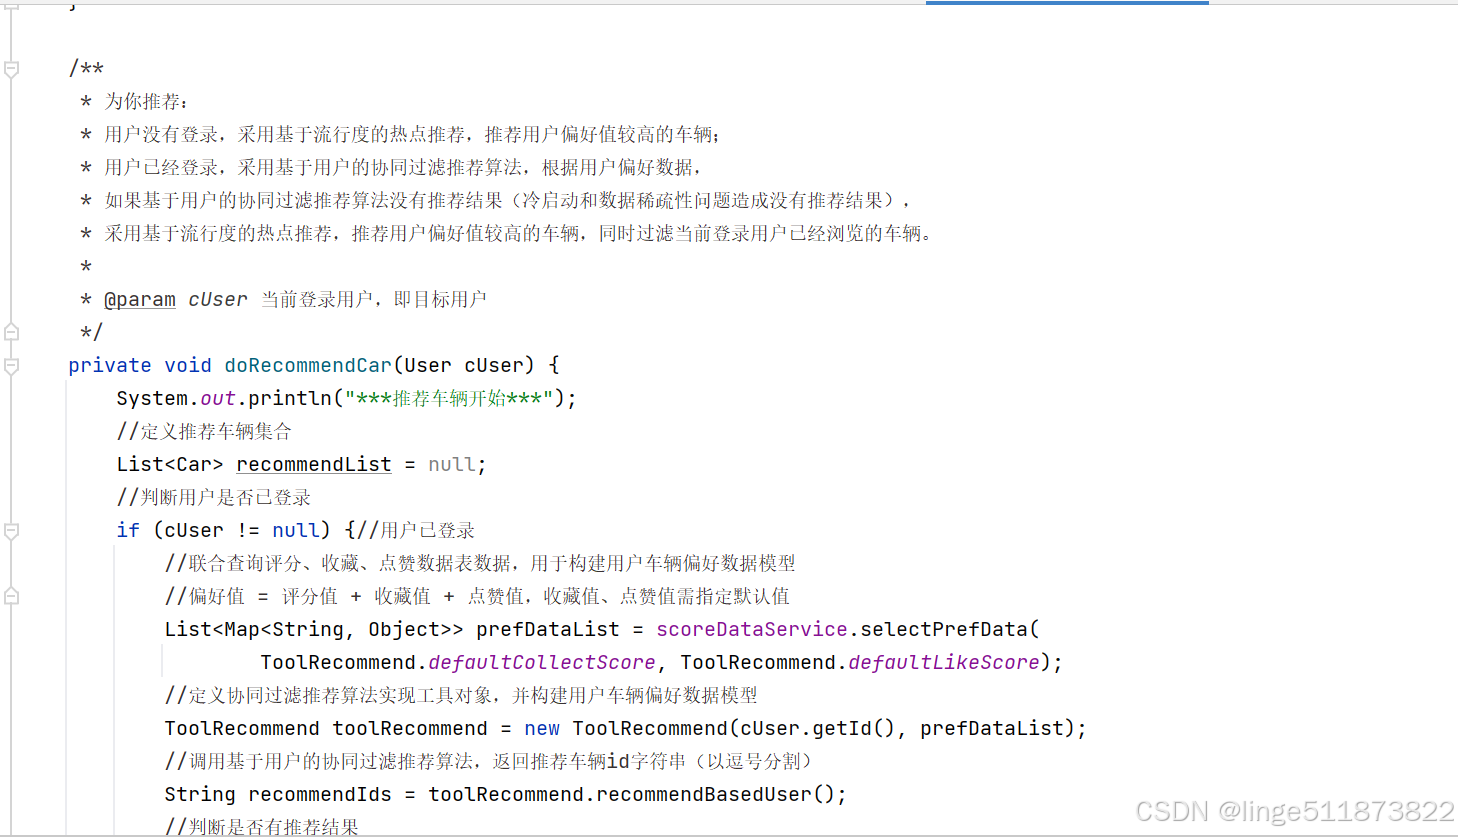Click the //判断用户是否已登录 comment
Image resolution: width=1458 pixels, height=837 pixels.
coord(214,497)
